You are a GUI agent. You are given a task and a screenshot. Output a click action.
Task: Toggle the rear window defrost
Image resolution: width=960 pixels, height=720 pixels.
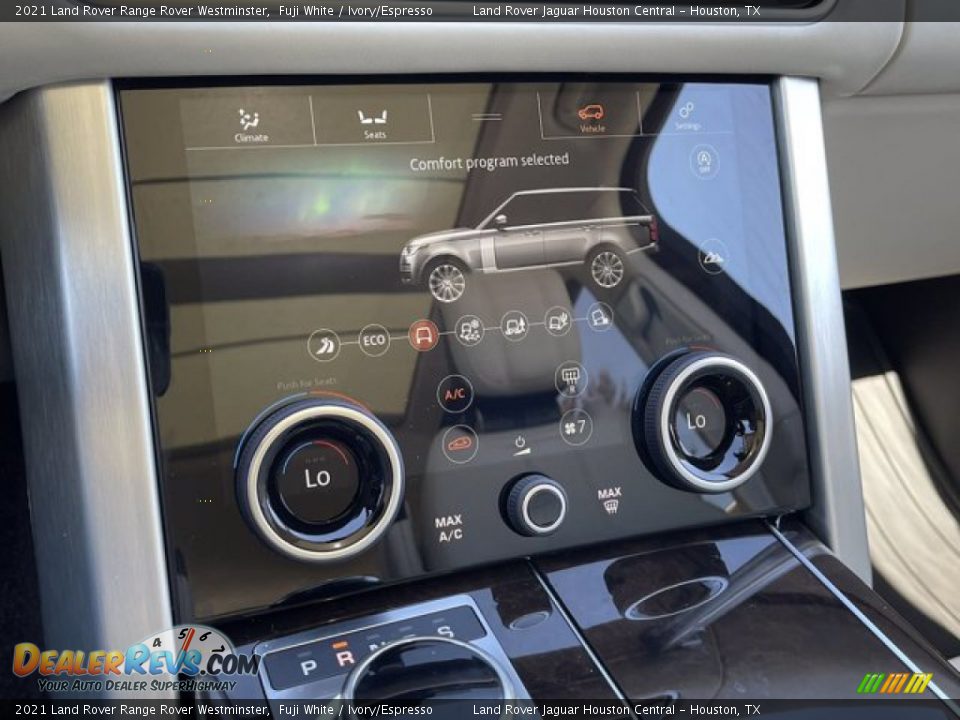pos(570,378)
